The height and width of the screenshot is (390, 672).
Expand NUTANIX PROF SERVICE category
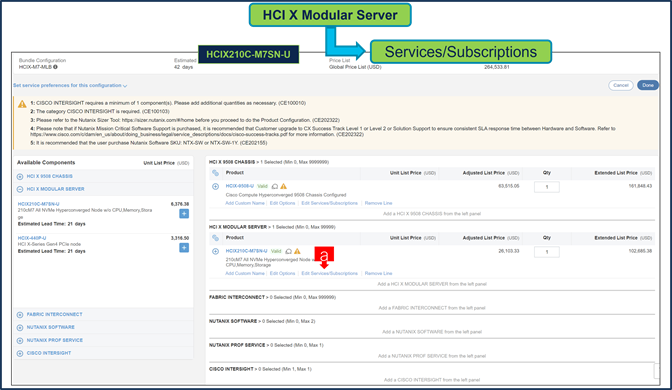20,341
